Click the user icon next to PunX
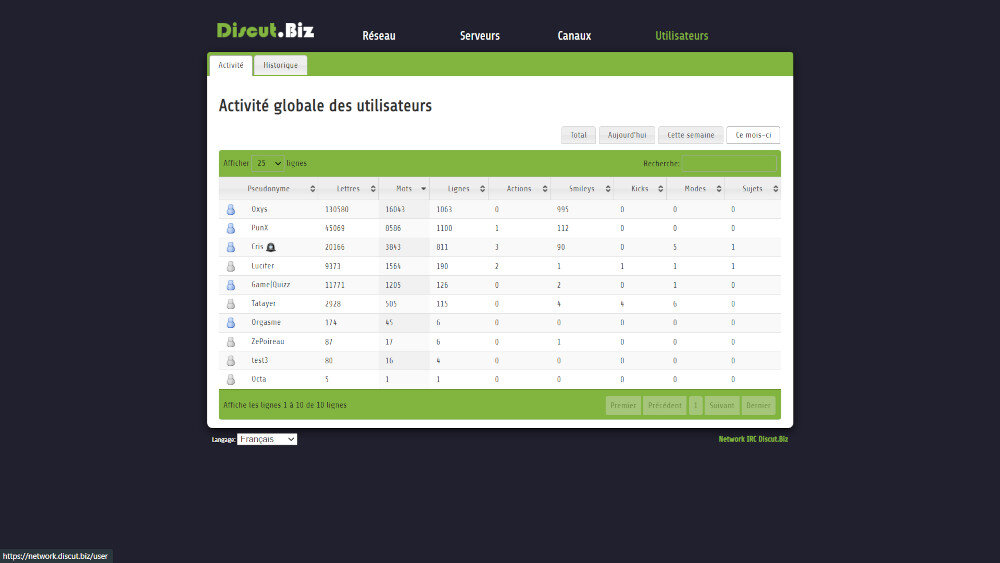 coord(230,228)
